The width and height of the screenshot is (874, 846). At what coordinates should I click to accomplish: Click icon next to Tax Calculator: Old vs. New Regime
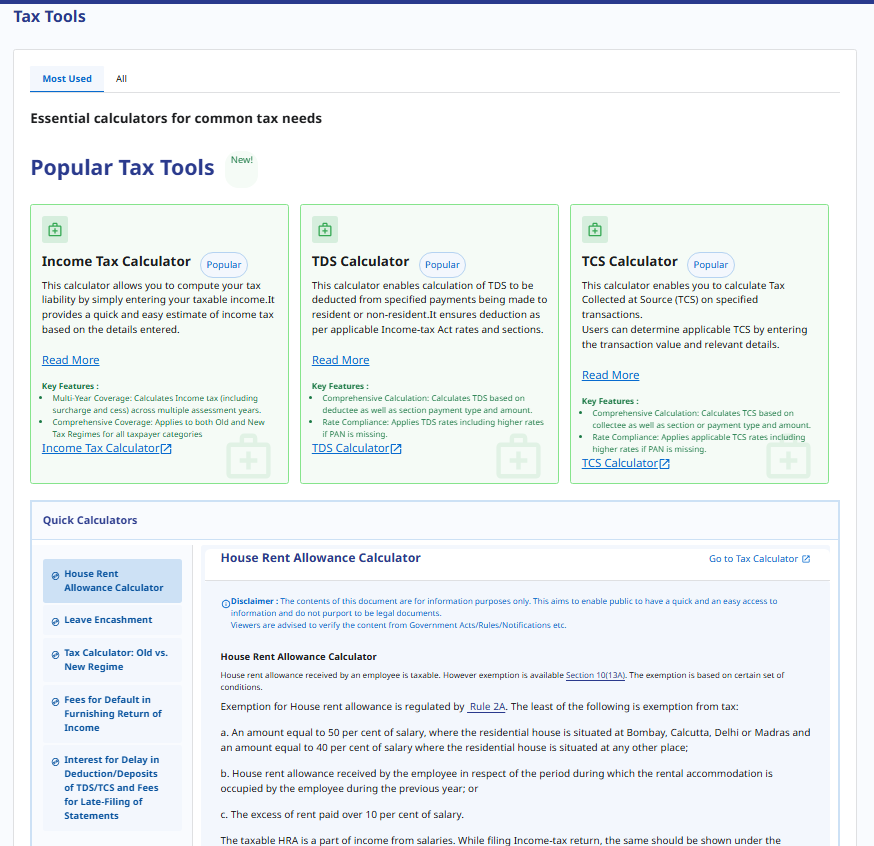pos(55,655)
